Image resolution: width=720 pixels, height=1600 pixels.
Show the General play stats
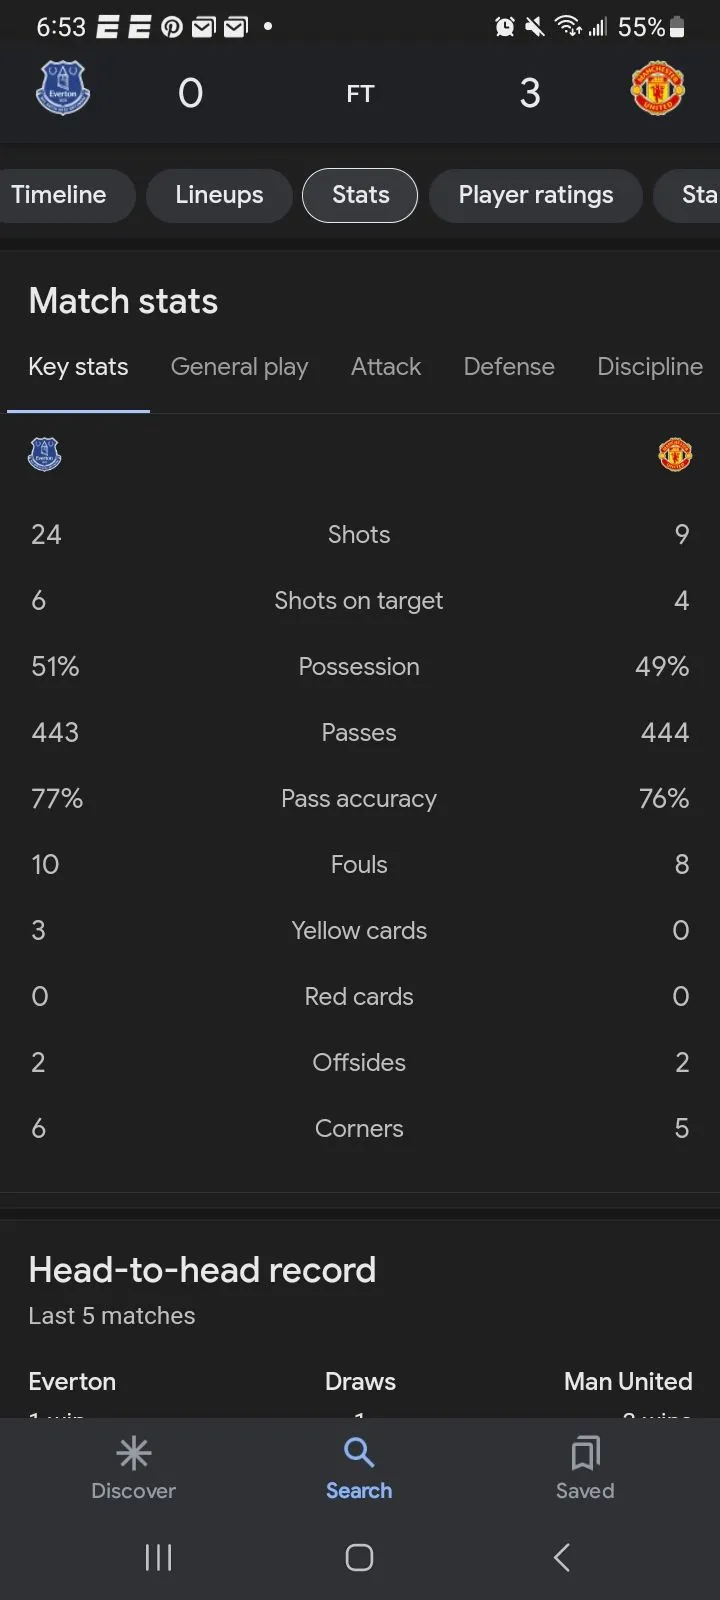point(239,367)
